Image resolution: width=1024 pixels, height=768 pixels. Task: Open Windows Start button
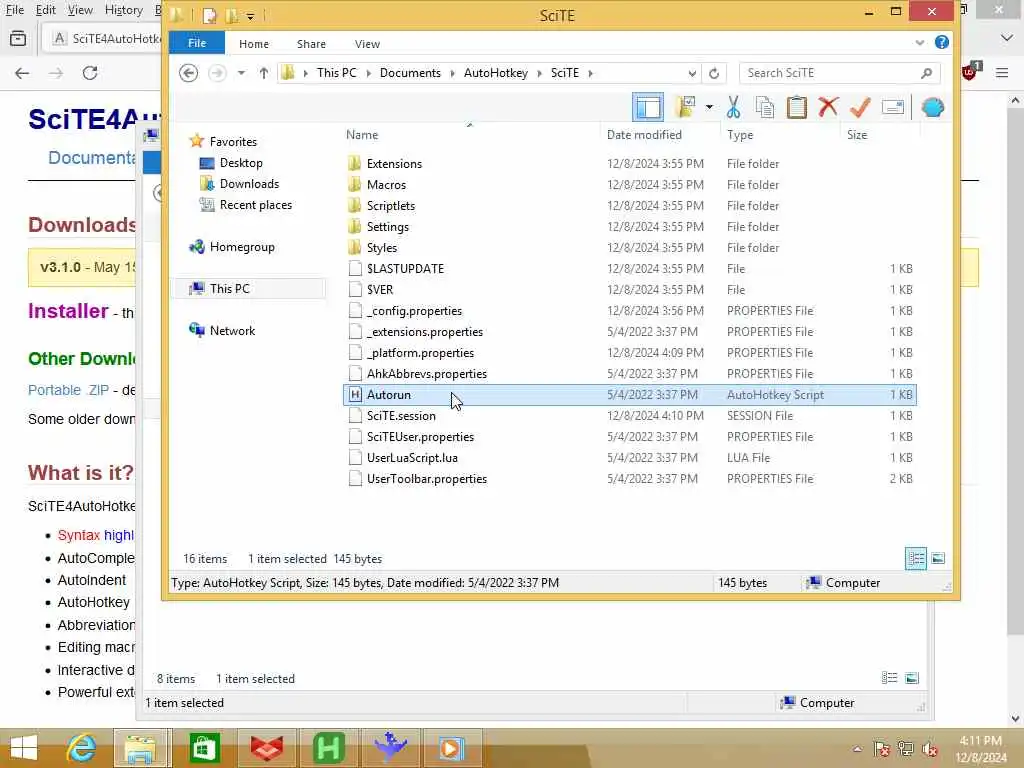pos(24,748)
